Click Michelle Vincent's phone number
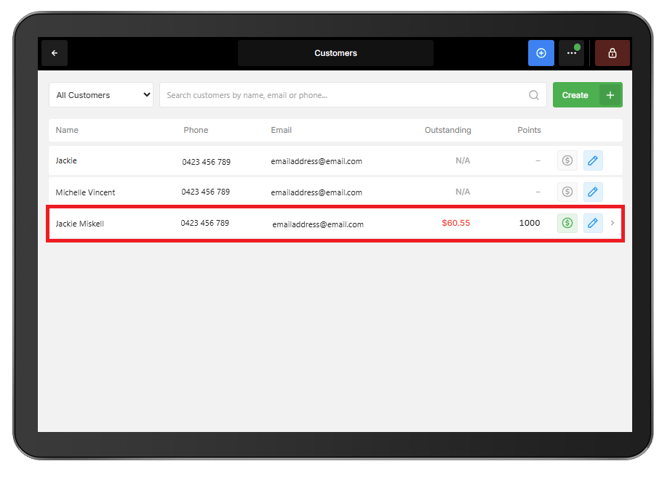 [x=206, y=192]
